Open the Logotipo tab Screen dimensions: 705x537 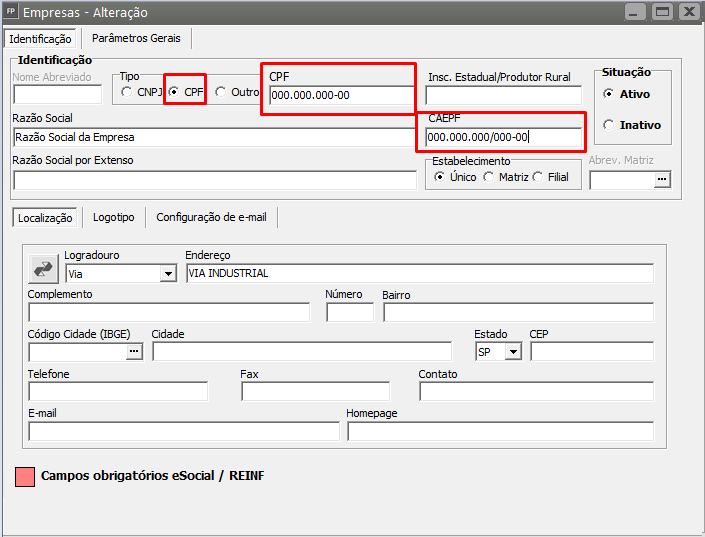pyautogui.click(x=113, y=217)
